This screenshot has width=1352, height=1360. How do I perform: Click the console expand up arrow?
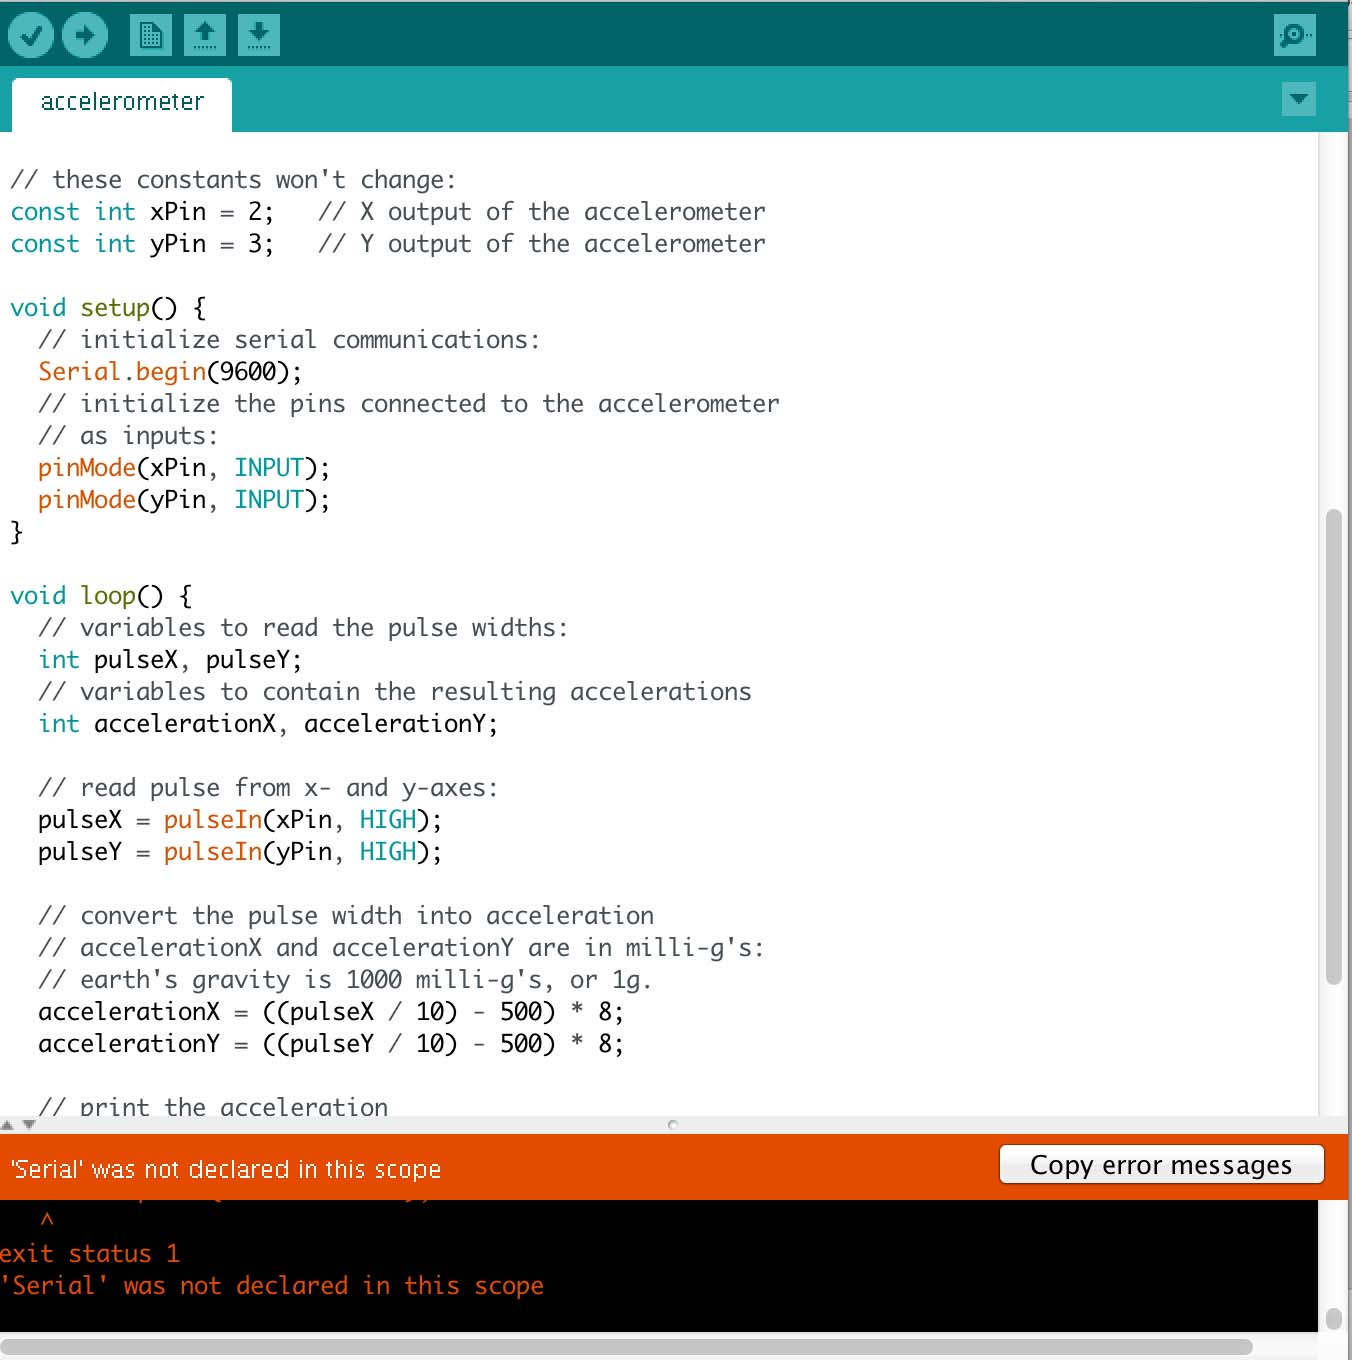(x=8, y=1125)
